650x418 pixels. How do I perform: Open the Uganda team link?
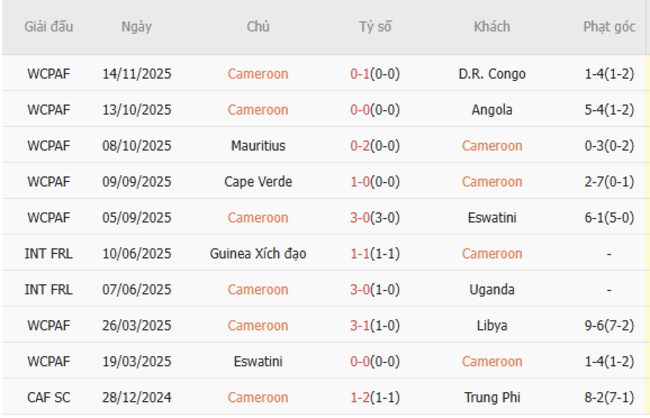[491, 290]
